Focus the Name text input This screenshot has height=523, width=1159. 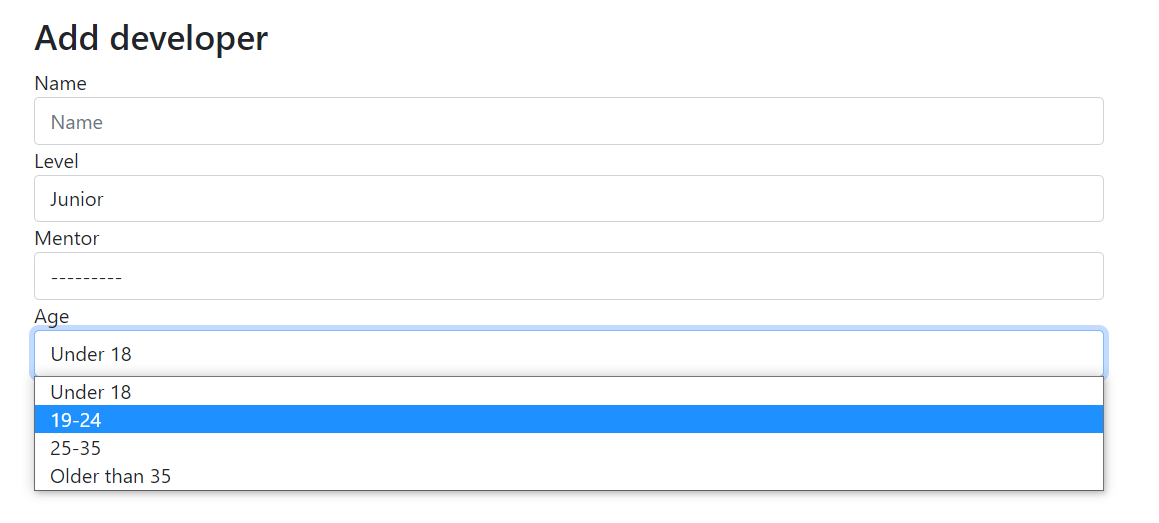click(568, 121)
